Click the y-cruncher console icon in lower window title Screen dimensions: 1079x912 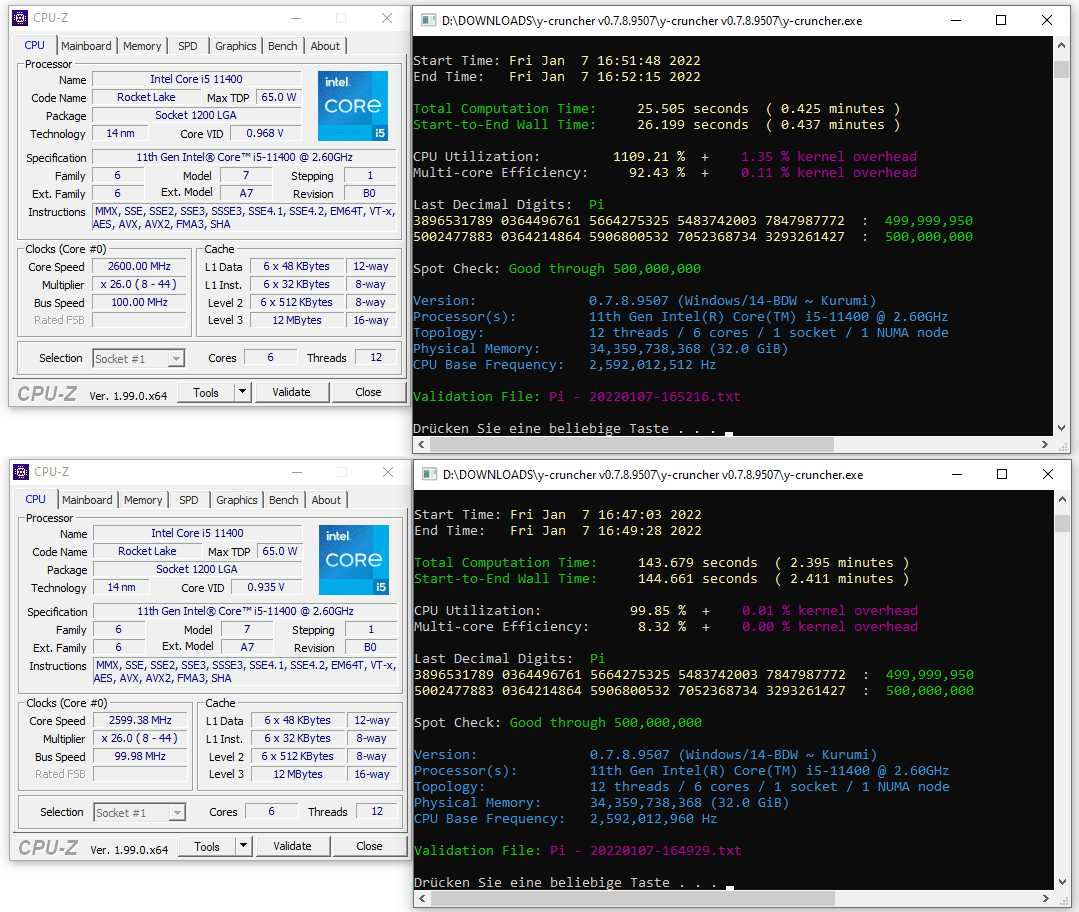click(429, 474)
